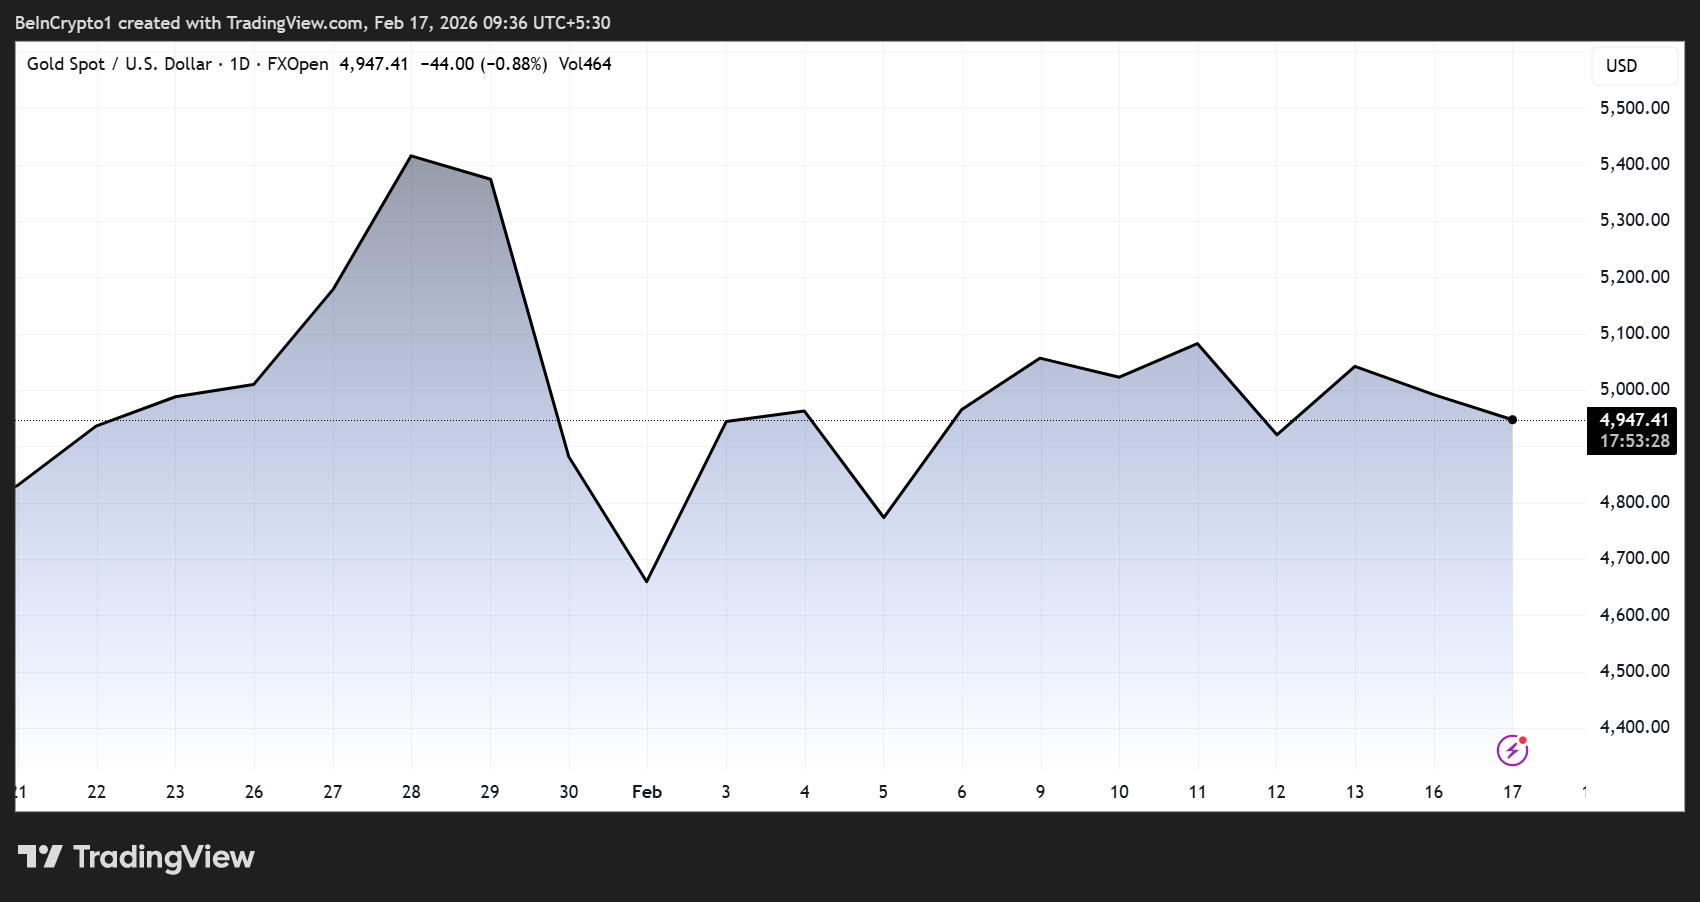Select the Feb 28 peak on the chart

(411, 156)
